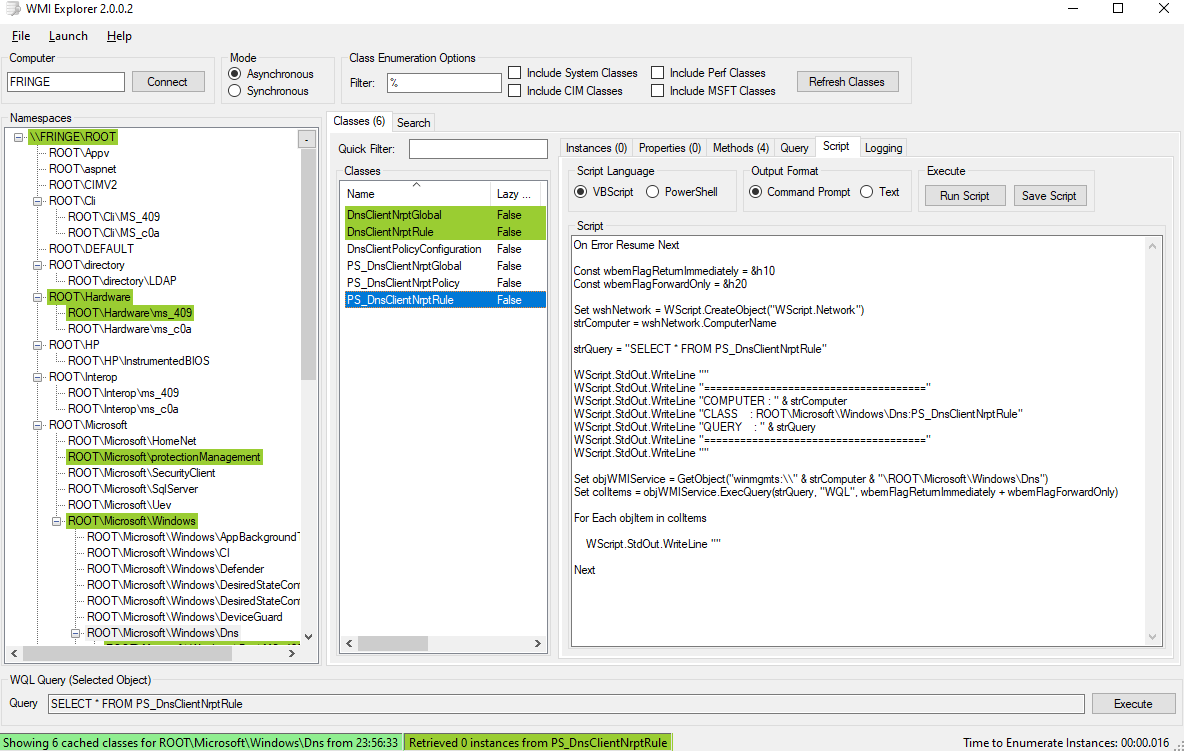Open the Help menu

pos(119,36)
